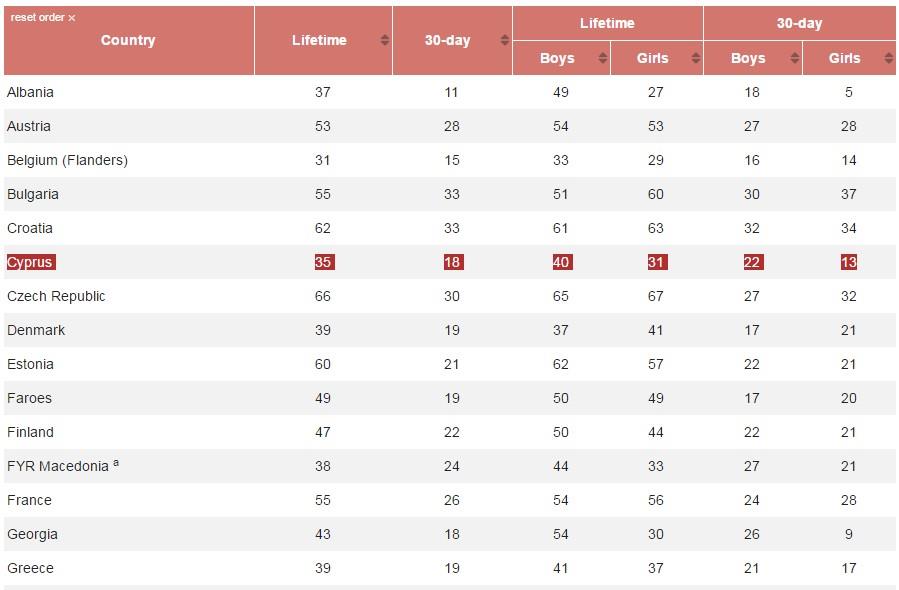Click the Boys header under Lifetime
This screenshot has width=899, height=590.
tap(557, 58)
